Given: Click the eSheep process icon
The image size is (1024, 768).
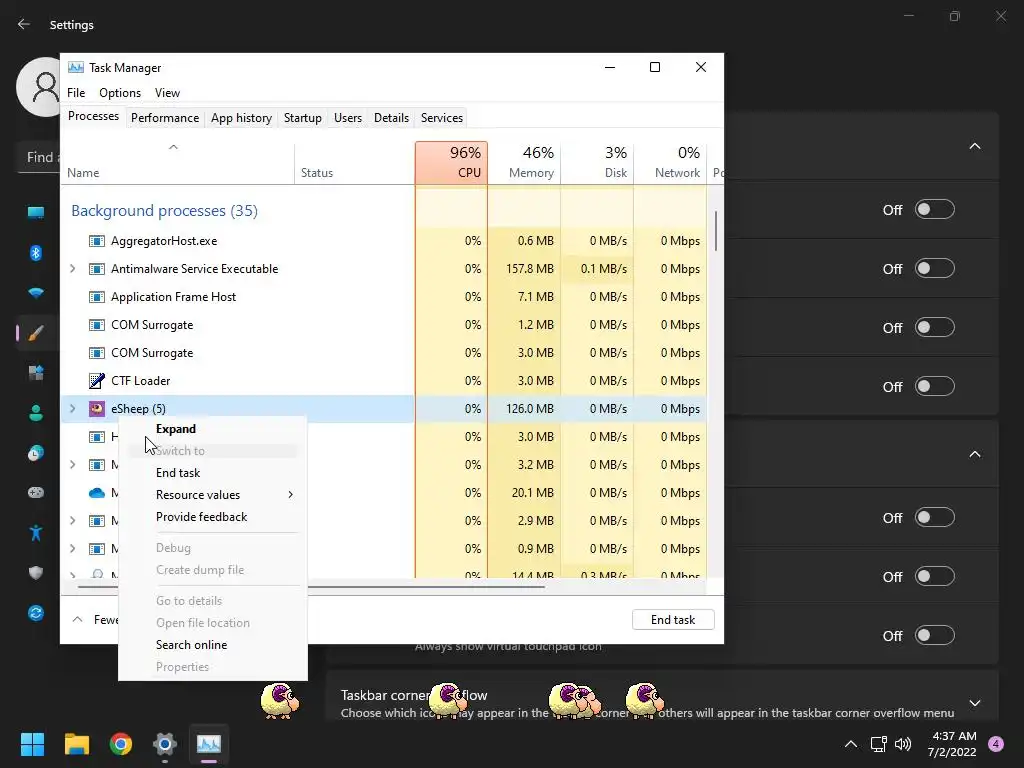Looking at the screenshot, I should click(x=97, y=409).
